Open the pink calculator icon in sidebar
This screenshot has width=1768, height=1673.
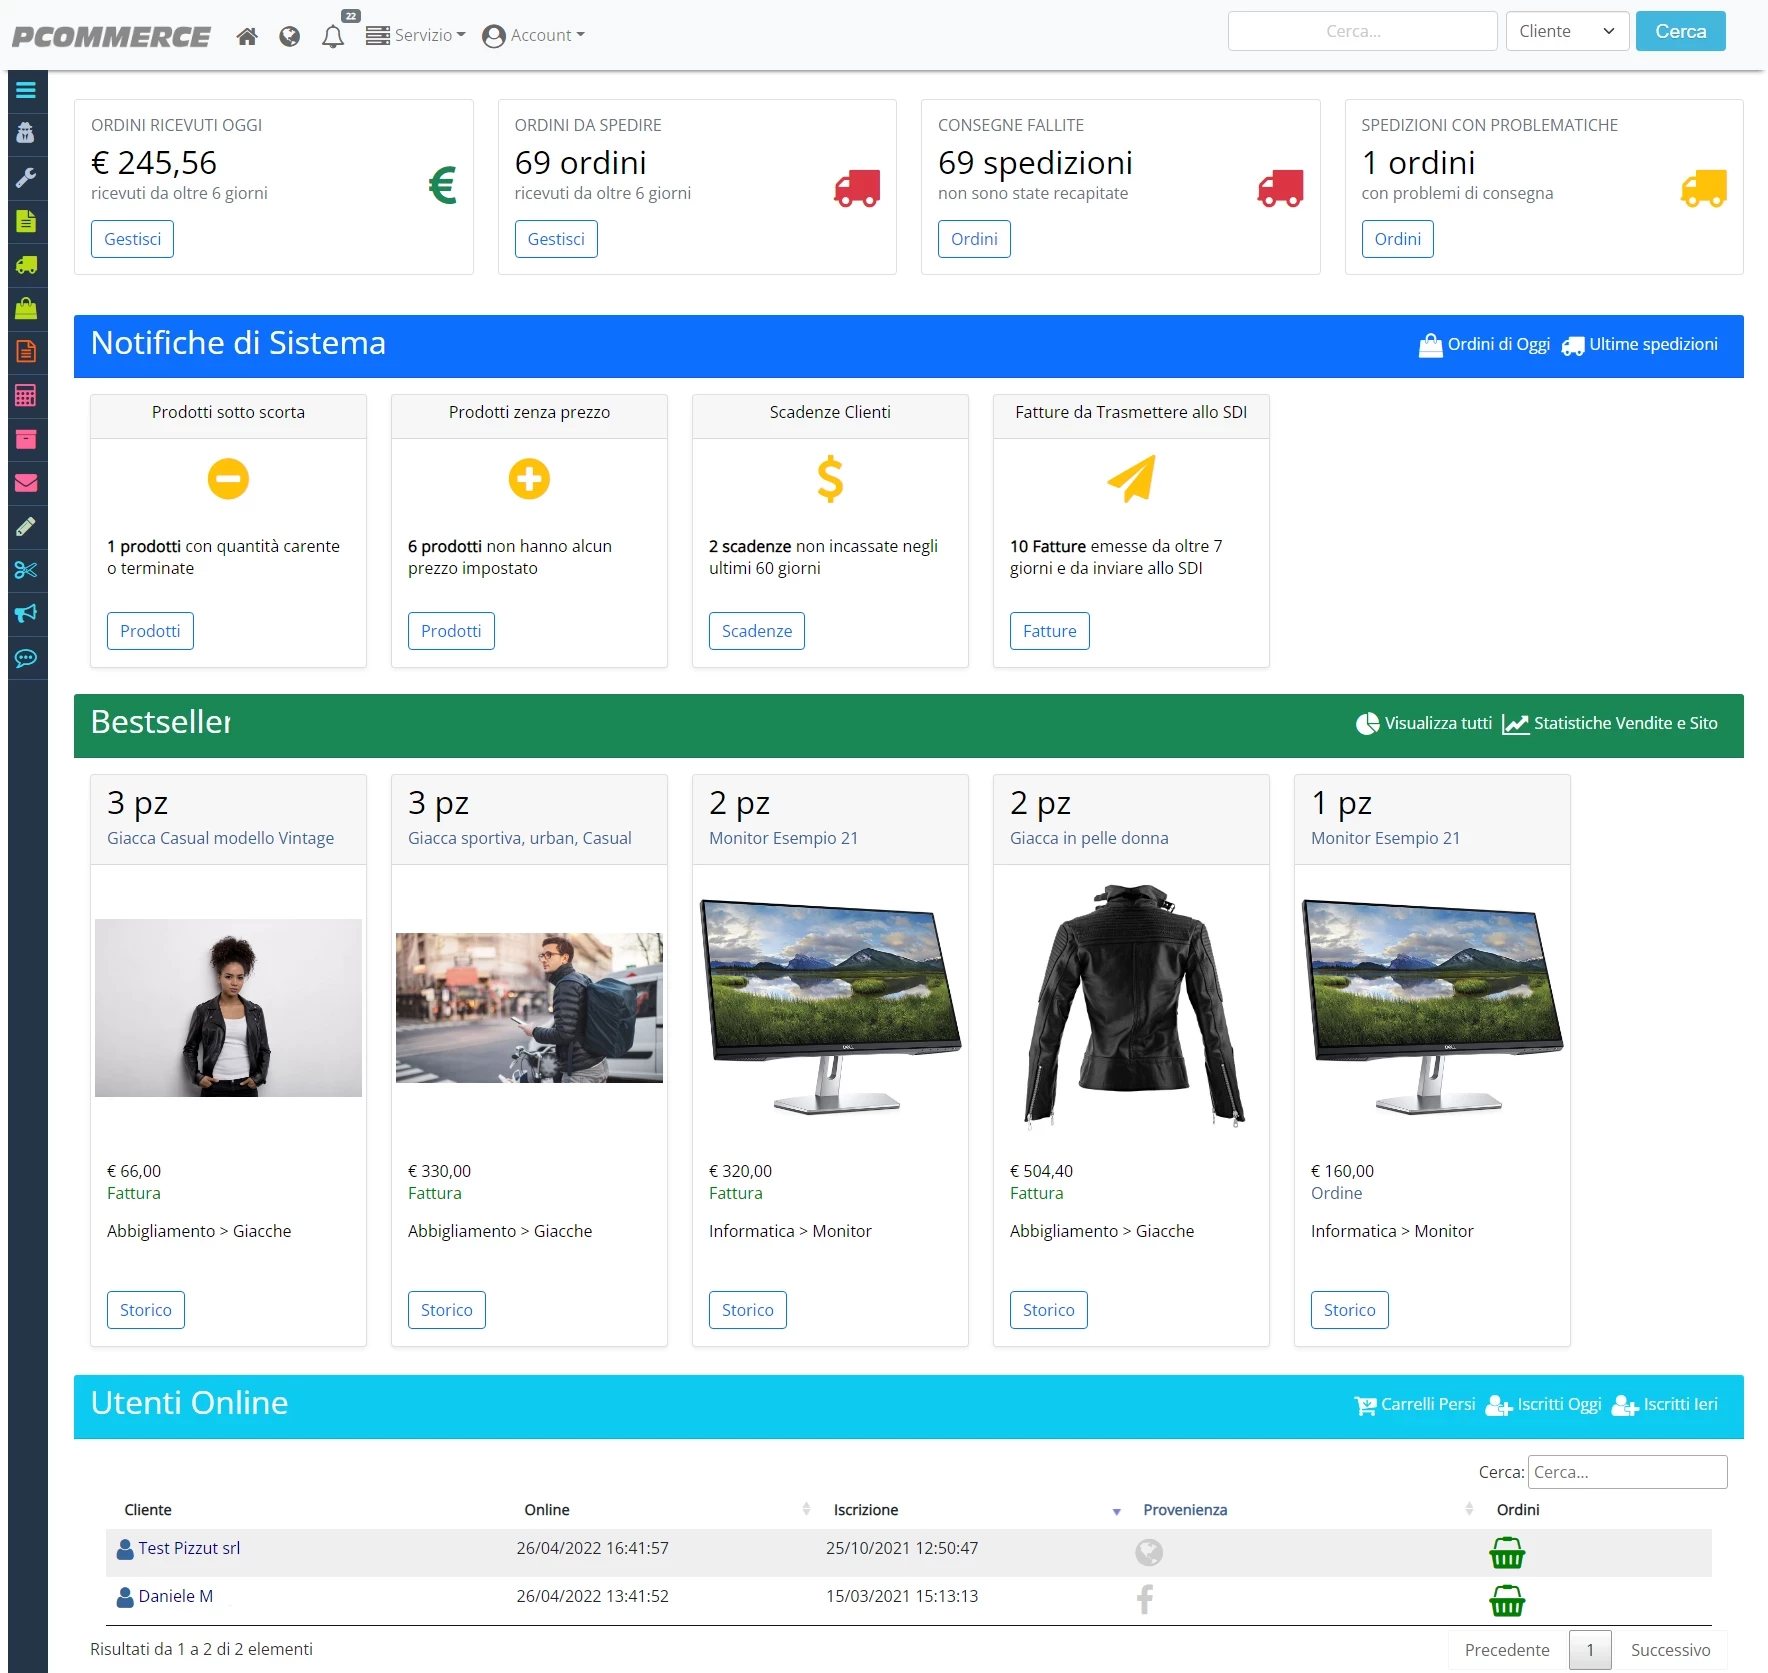click(27, 396)
